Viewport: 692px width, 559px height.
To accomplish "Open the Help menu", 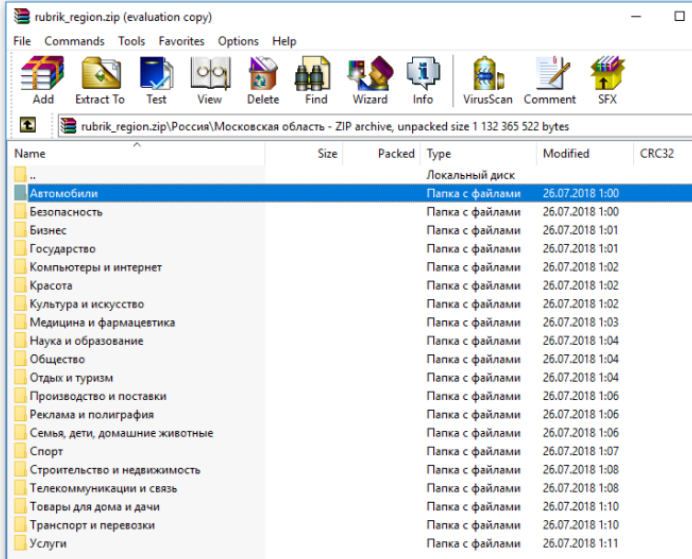I will (284, 41).
